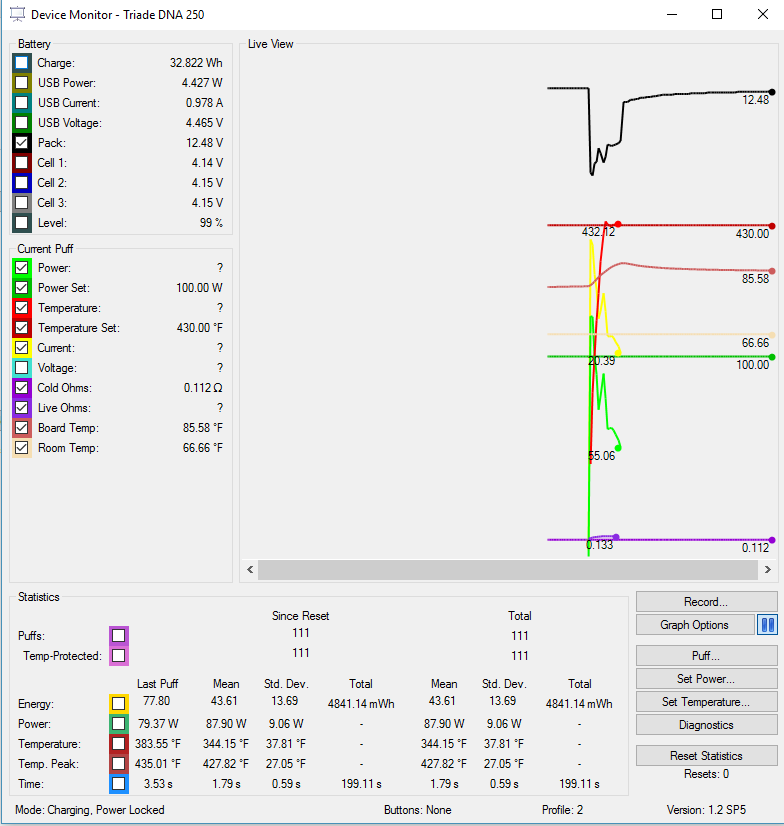
Task: Enable the Charge checkbox in Battery
Action: pos(22,63)
